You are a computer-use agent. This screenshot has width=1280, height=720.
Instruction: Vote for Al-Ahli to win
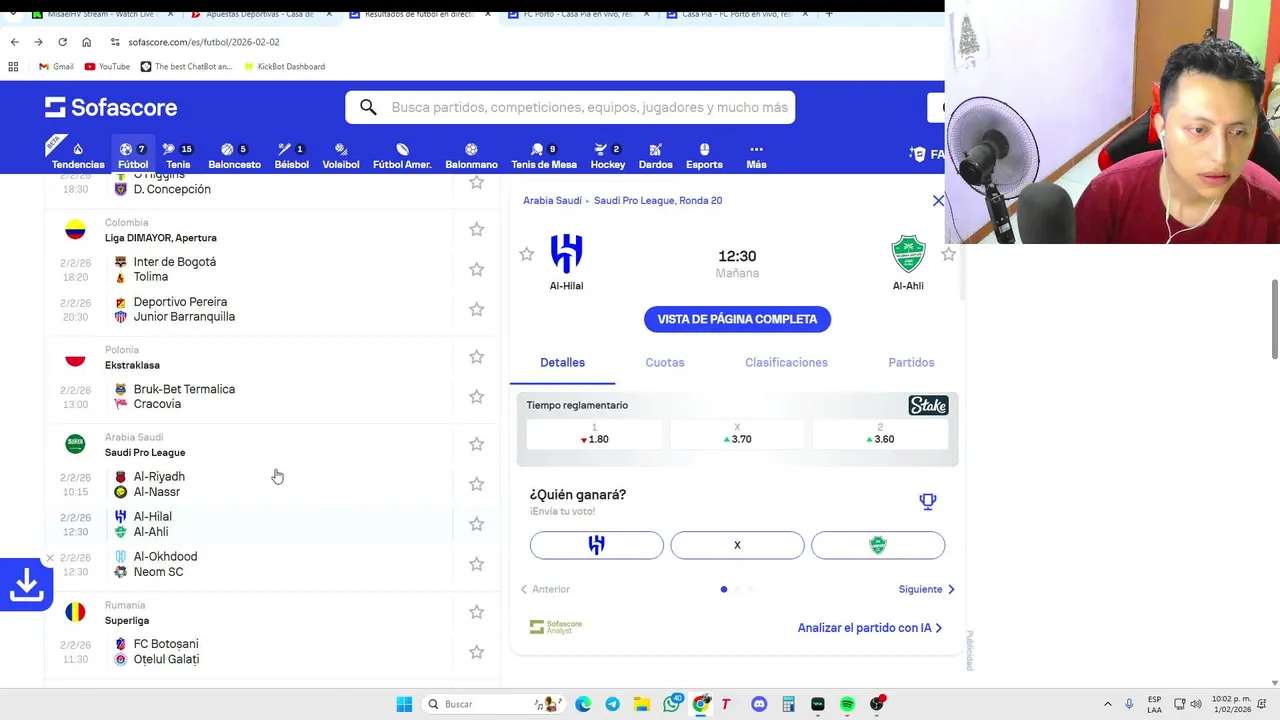pos(878,545)
